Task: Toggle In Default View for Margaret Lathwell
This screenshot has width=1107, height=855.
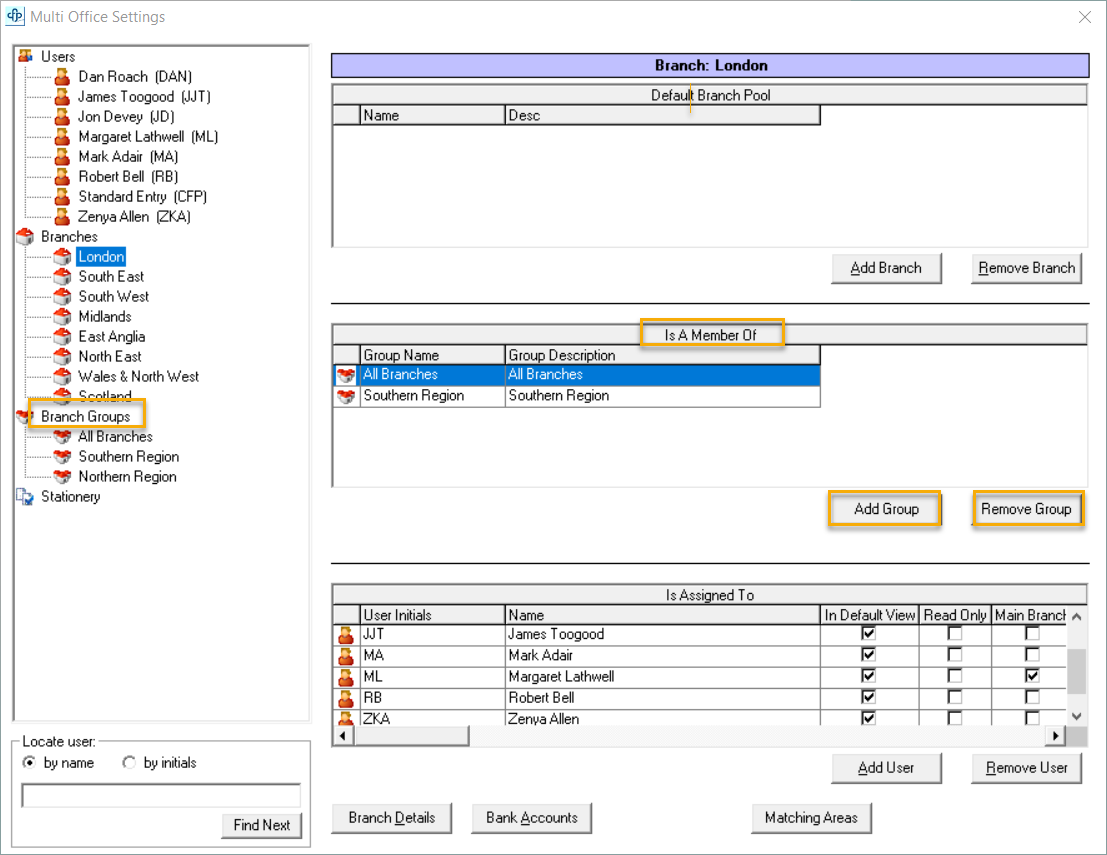Action: coord(868,676)
